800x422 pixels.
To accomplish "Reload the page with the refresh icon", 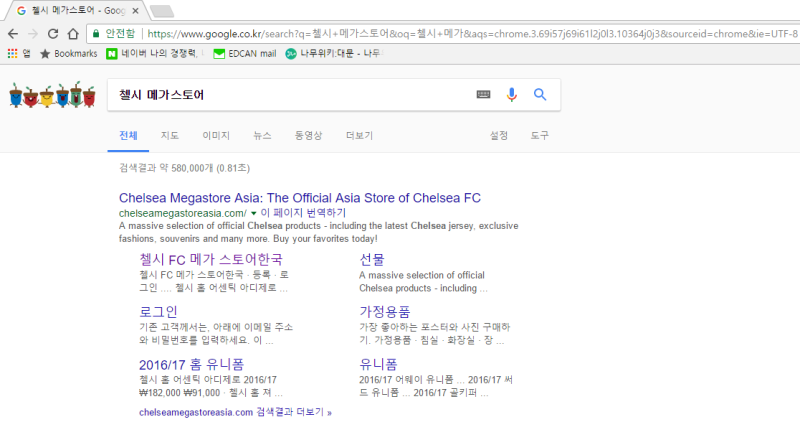I will coord(53,34).
